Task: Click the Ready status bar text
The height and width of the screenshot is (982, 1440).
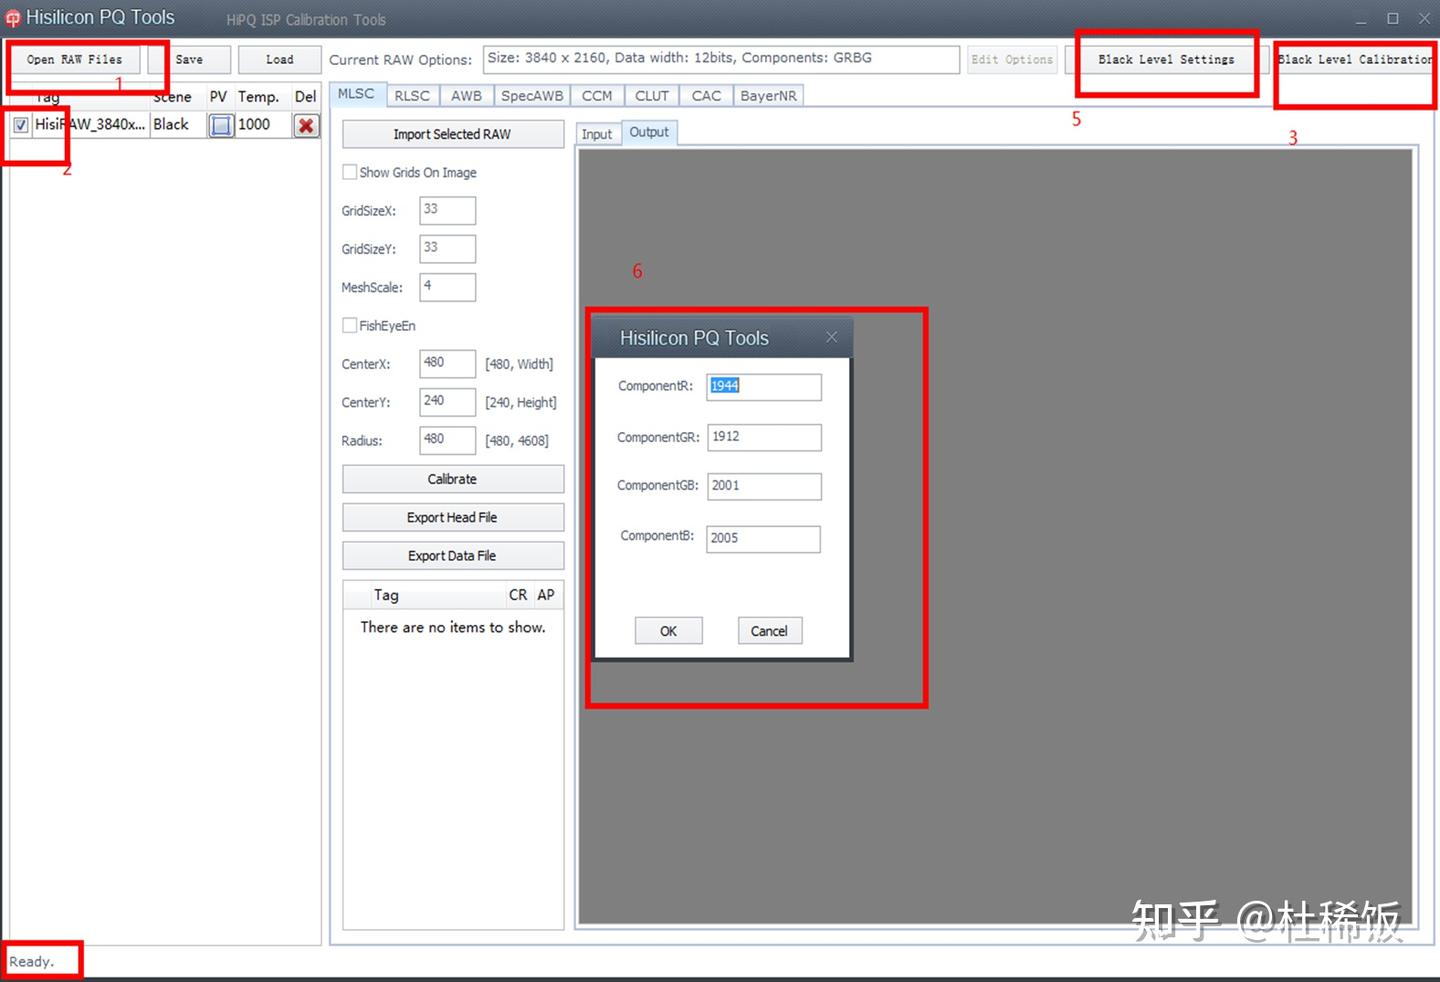Action: 31,962
